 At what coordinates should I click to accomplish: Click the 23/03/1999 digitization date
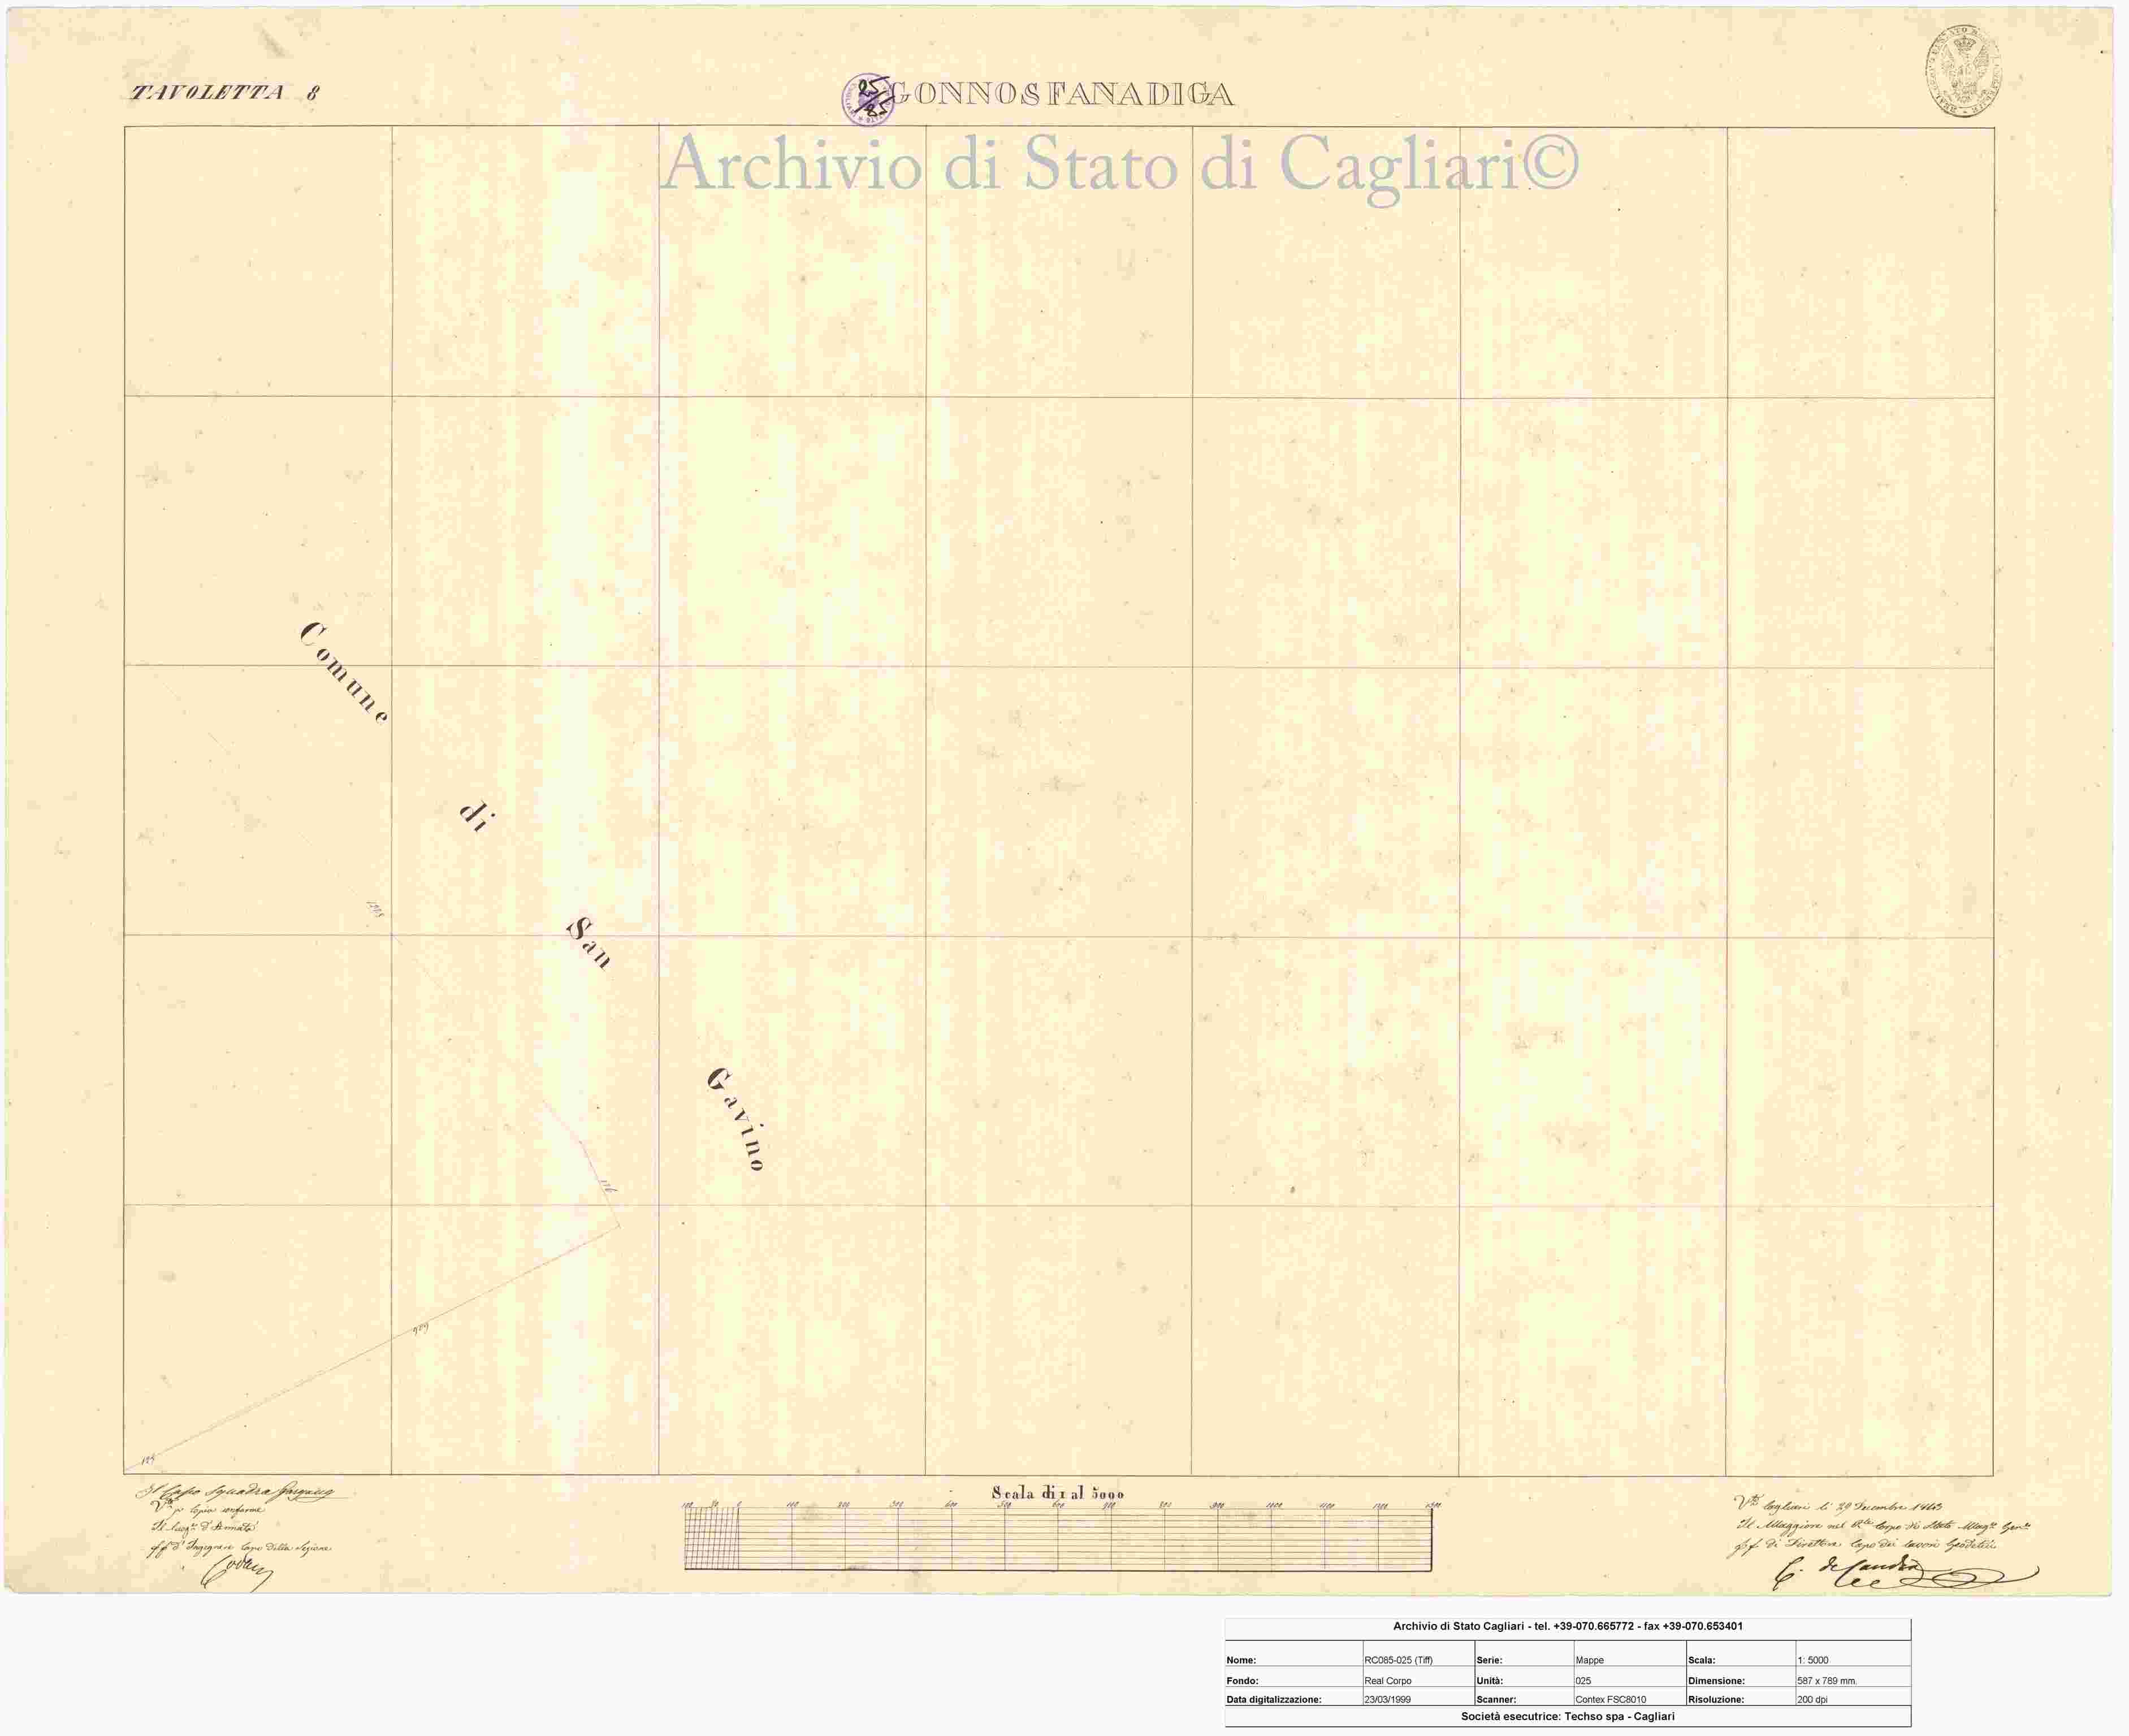1387,1699
